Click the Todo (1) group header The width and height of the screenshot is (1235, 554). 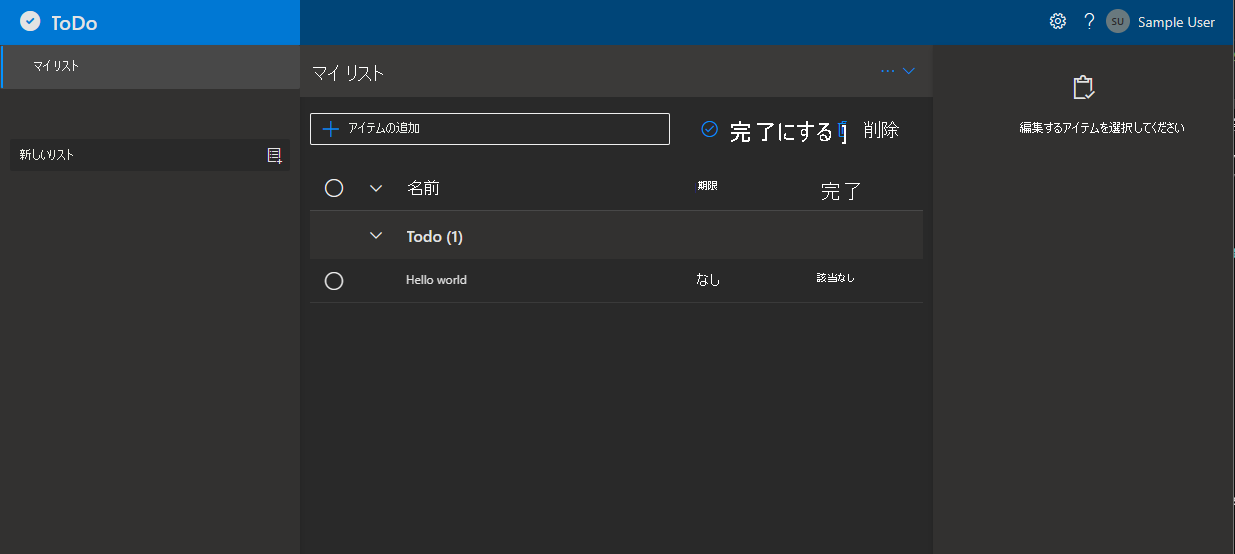click(616, 237)
